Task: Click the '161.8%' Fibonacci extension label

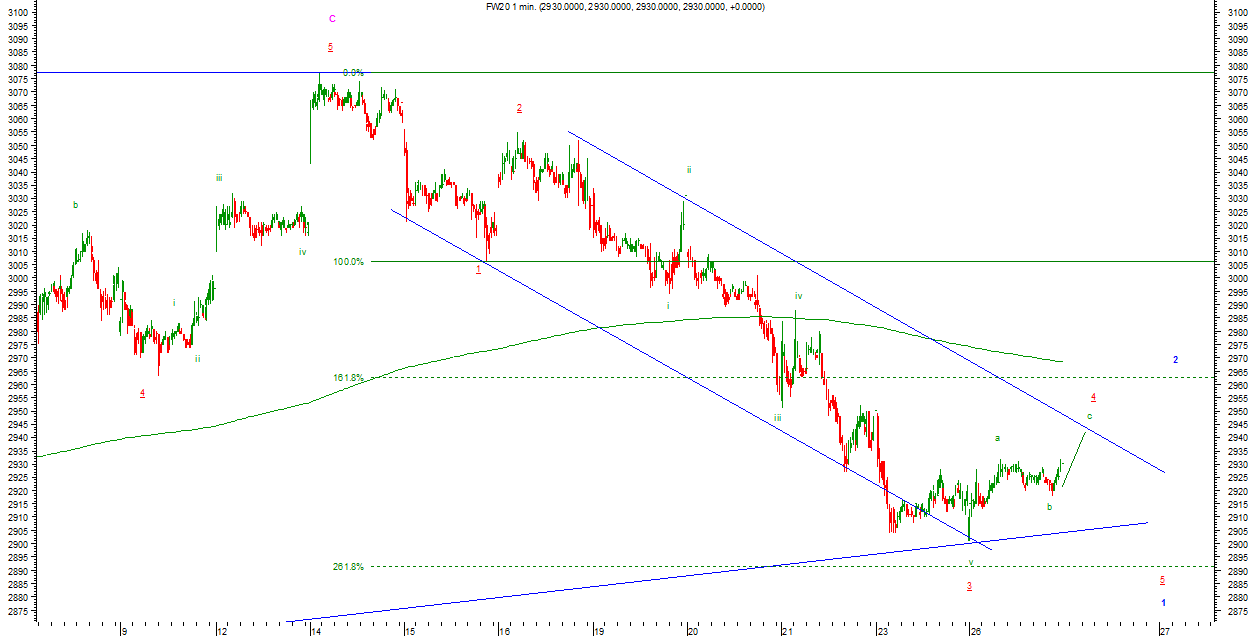Action: pyautogui.click(x=349, y=377)
